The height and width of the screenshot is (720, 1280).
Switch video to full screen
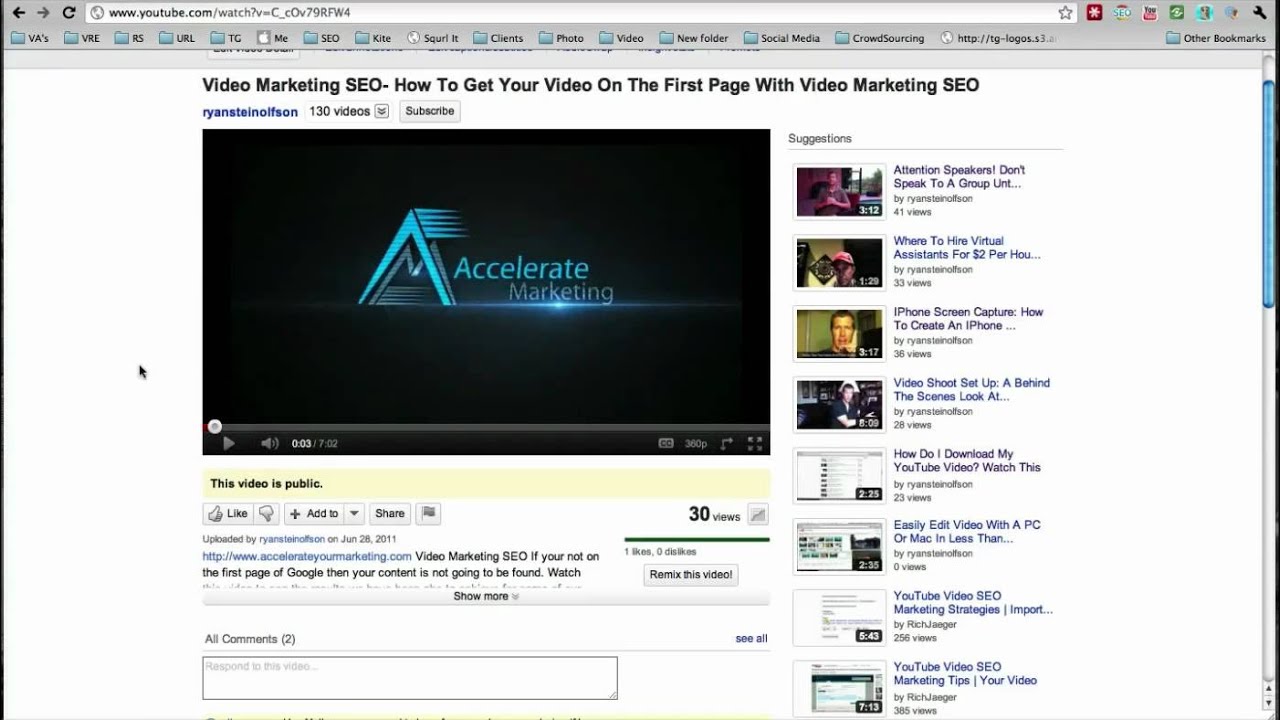[755, 443]
